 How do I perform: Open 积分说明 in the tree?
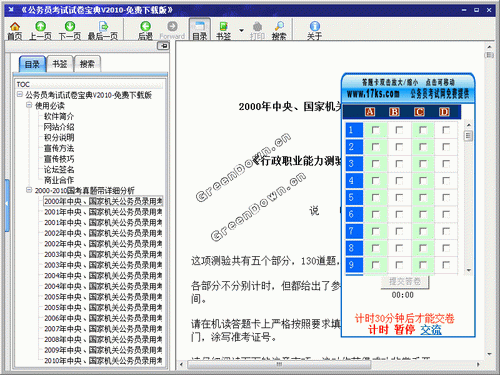[x=59, y=138]
